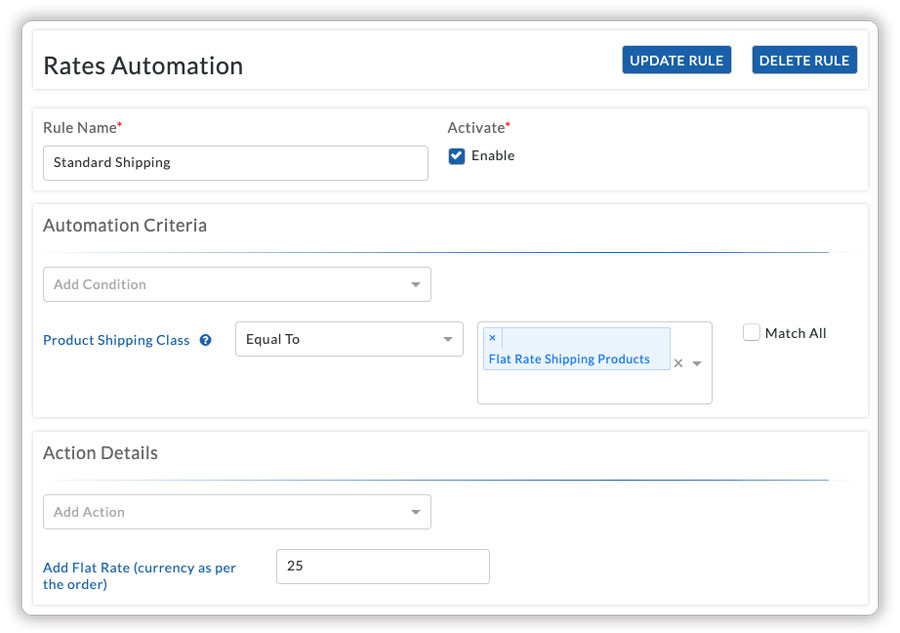The width and height of the screenshot is (900, 633).
Task: Click the Action Details heading
Action: pyautogui.click(x=100, y=453)
